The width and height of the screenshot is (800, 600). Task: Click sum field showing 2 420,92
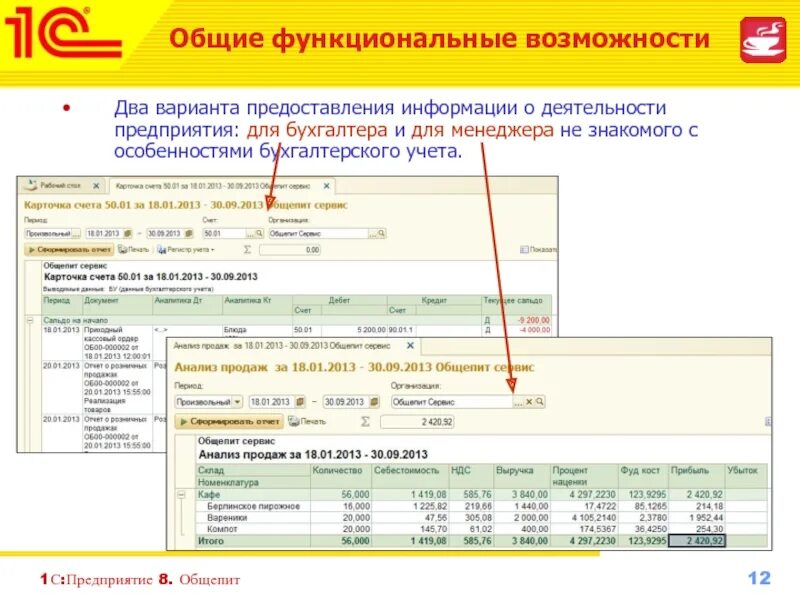[x=417, y=422]
